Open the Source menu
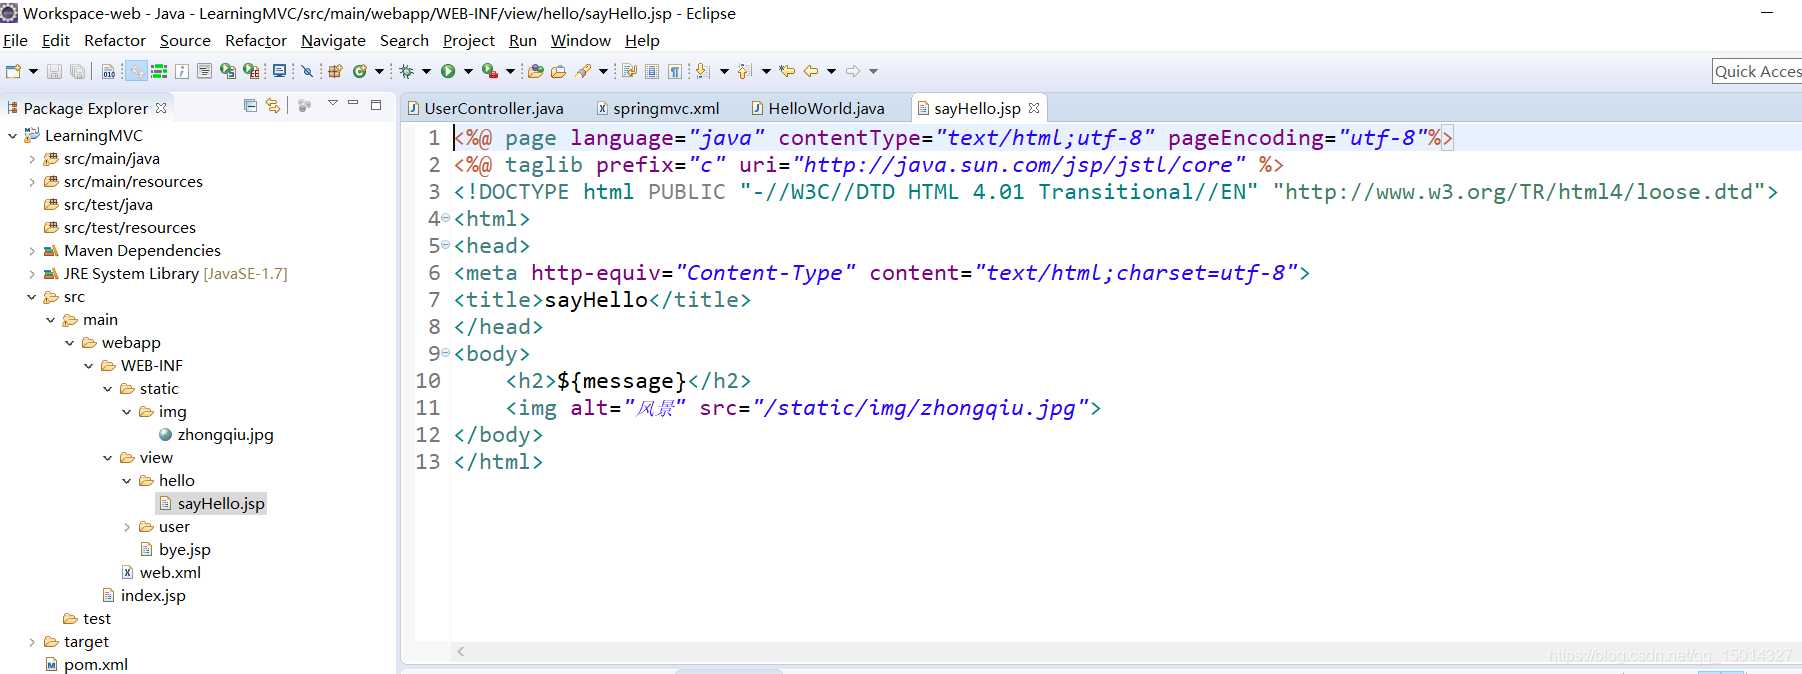Screen dimensions: 1802x674 pos(185,41)
